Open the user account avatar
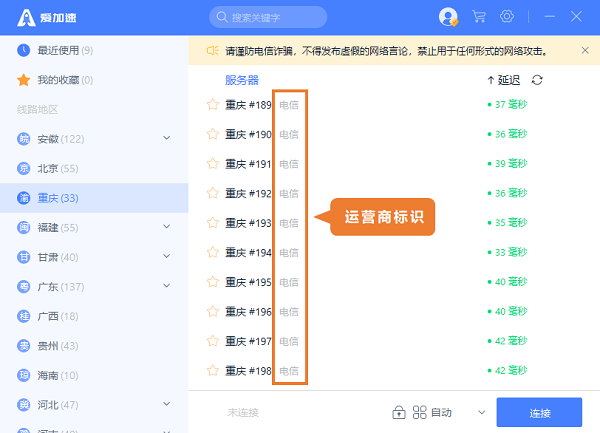This screenshot has width=600, height=433. point(448,17)
